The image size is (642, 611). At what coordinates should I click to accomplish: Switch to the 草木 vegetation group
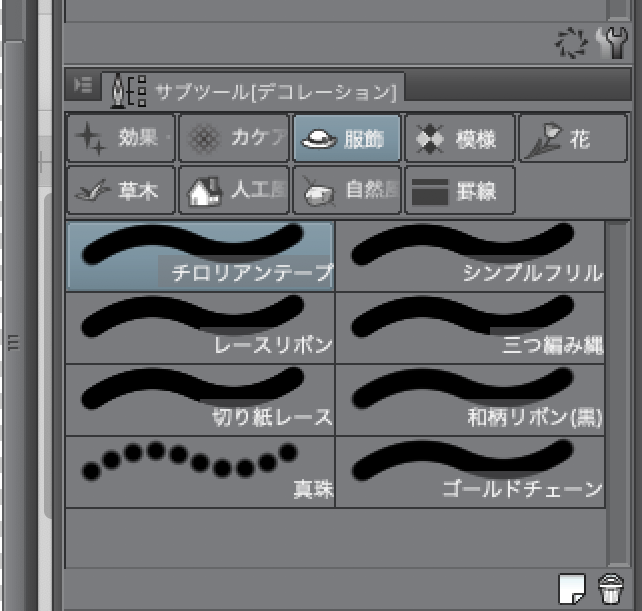[x=120, y=190]
